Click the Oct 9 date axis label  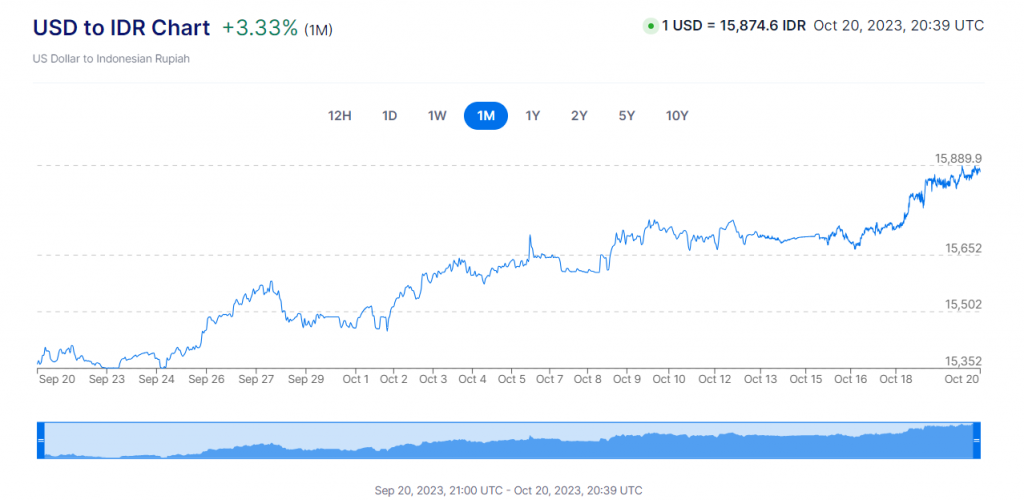627,379
